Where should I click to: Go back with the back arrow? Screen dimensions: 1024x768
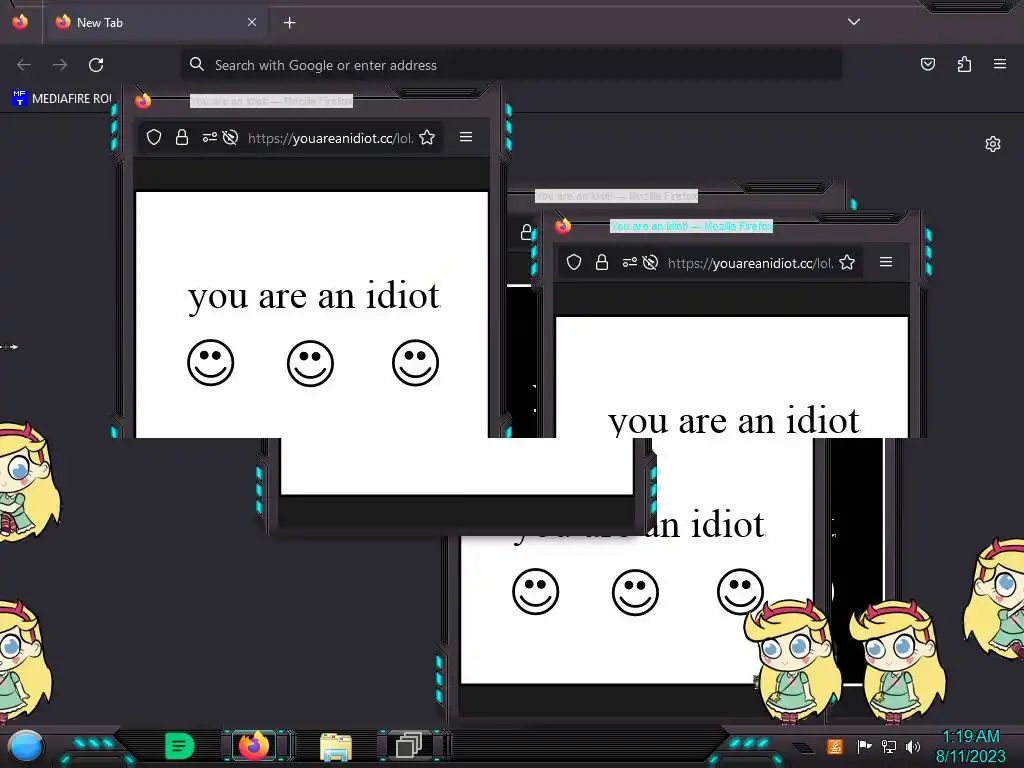[x=24, y=65]
